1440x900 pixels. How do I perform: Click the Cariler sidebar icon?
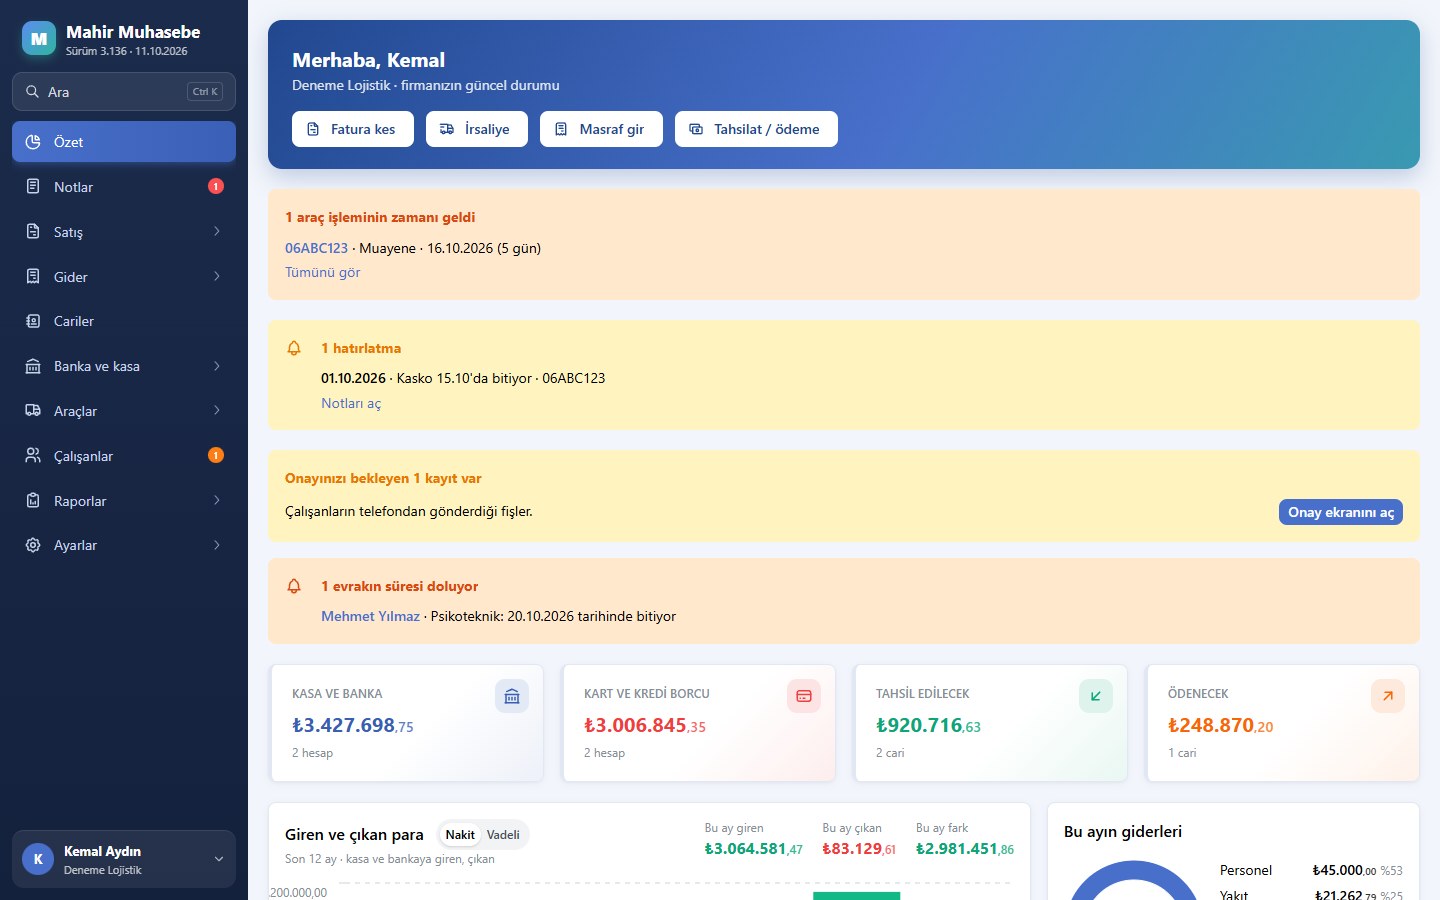click(x=33, y=321)
